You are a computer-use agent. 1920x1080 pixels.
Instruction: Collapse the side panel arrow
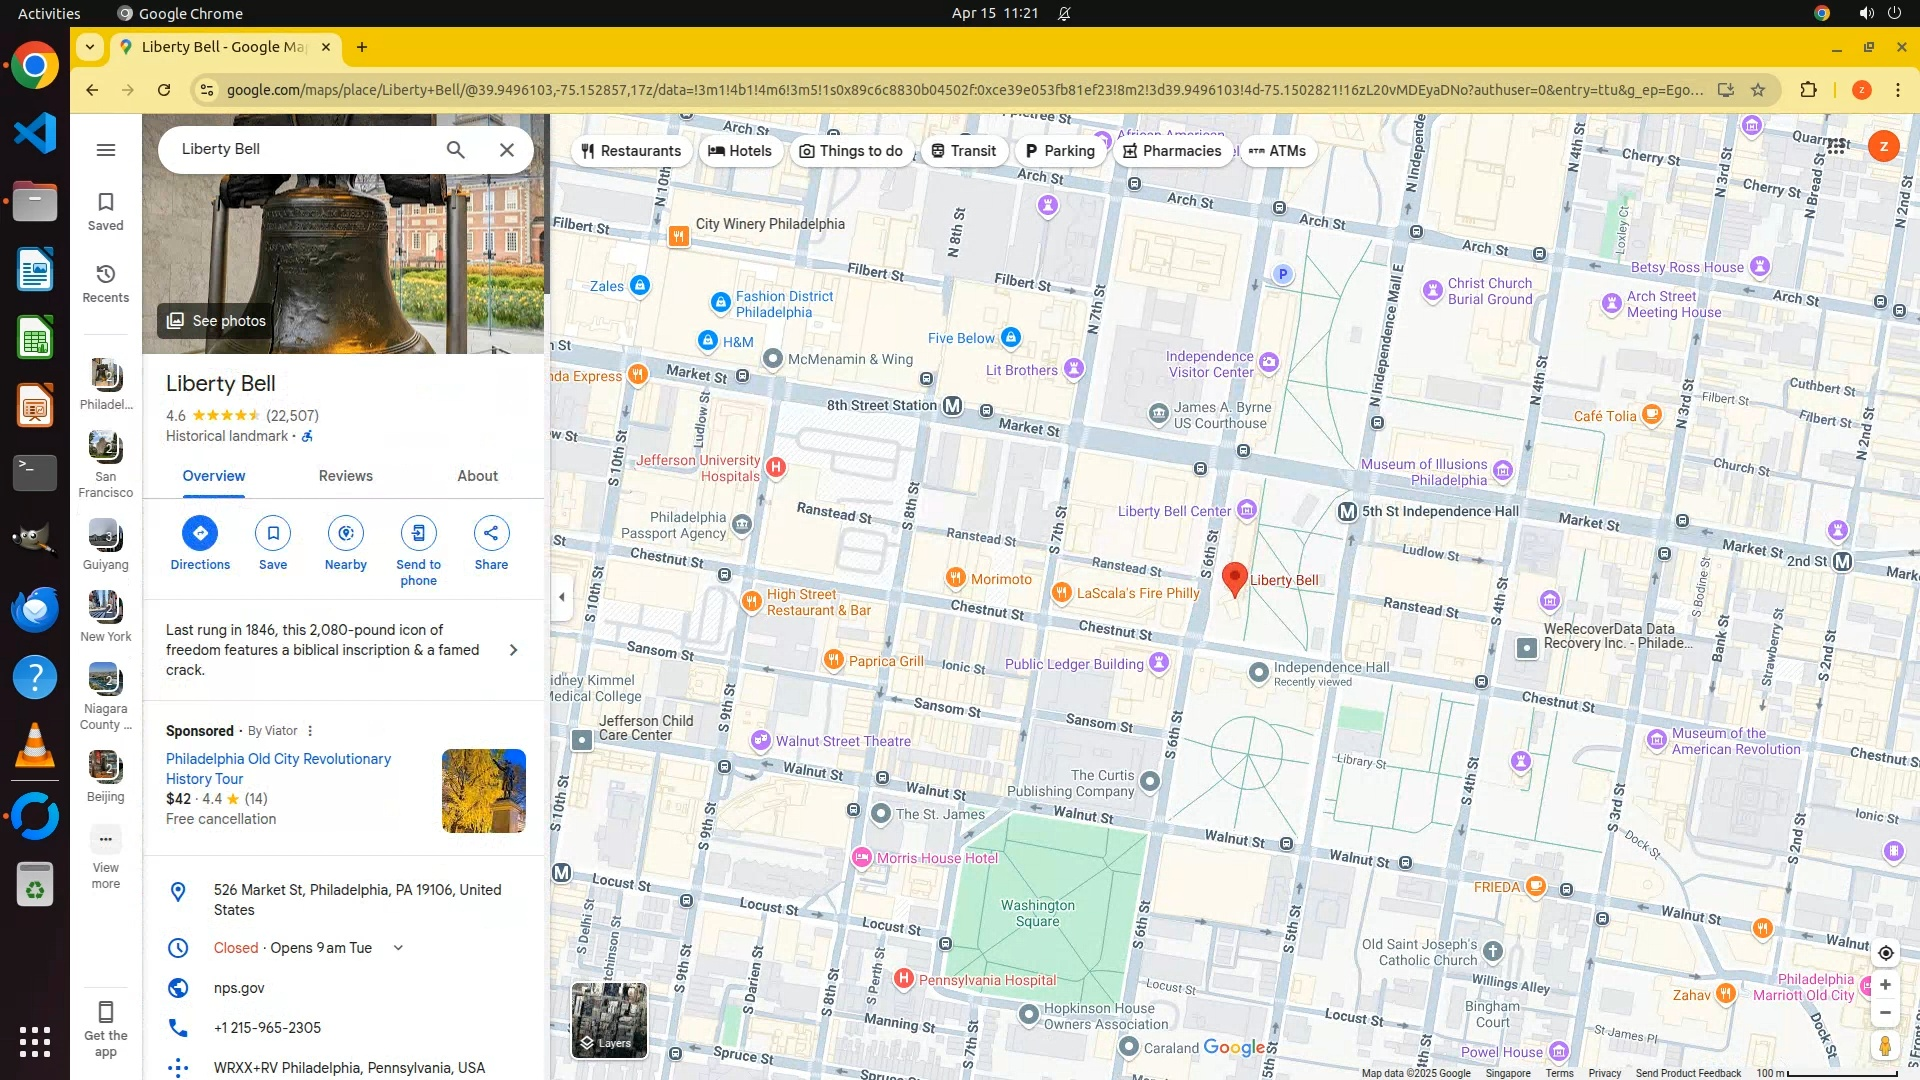coord(562,597)
